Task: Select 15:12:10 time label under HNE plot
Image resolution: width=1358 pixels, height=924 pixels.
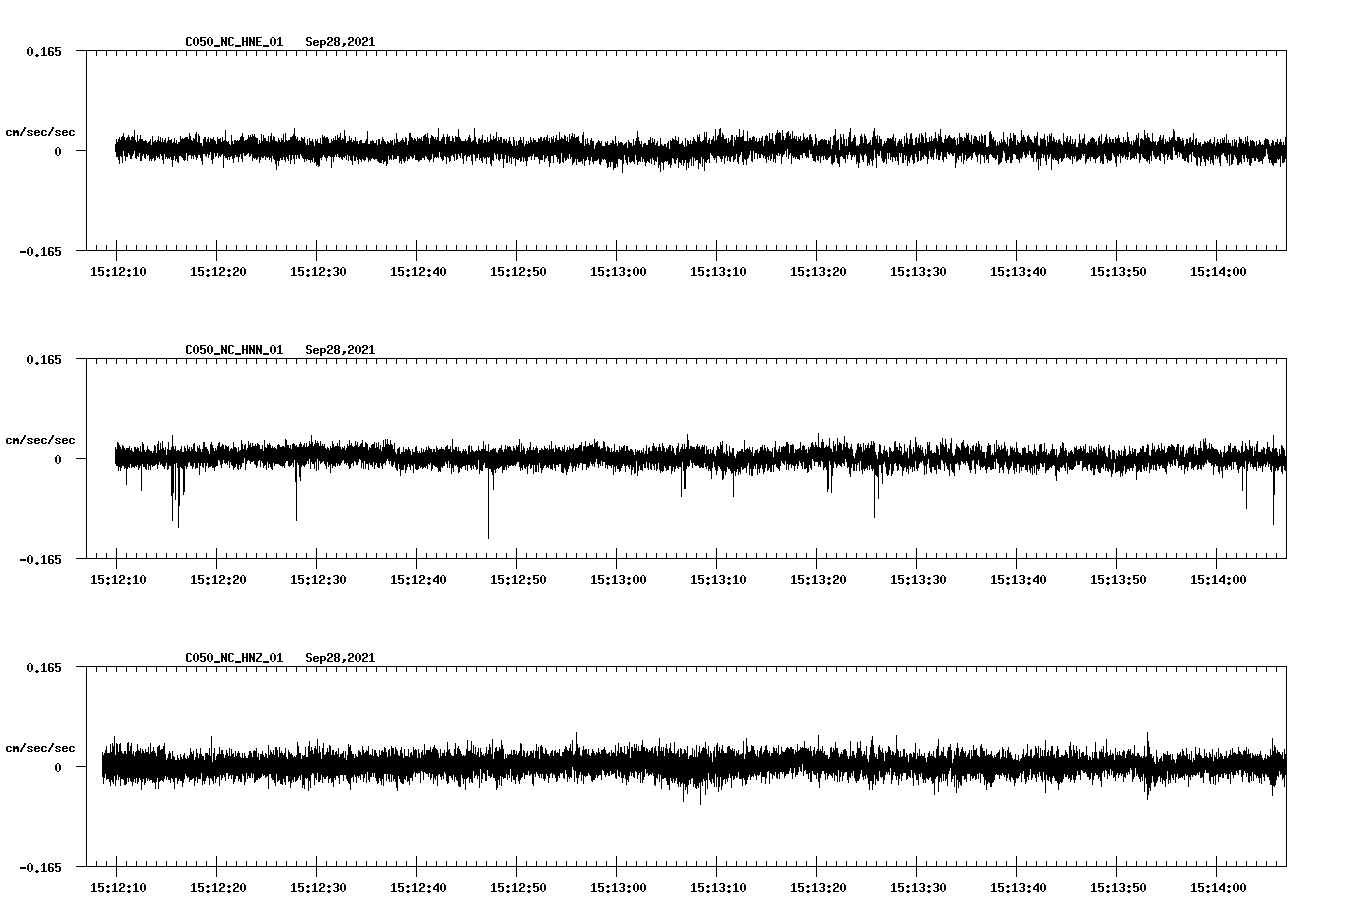Action: [x=118, y=271]
